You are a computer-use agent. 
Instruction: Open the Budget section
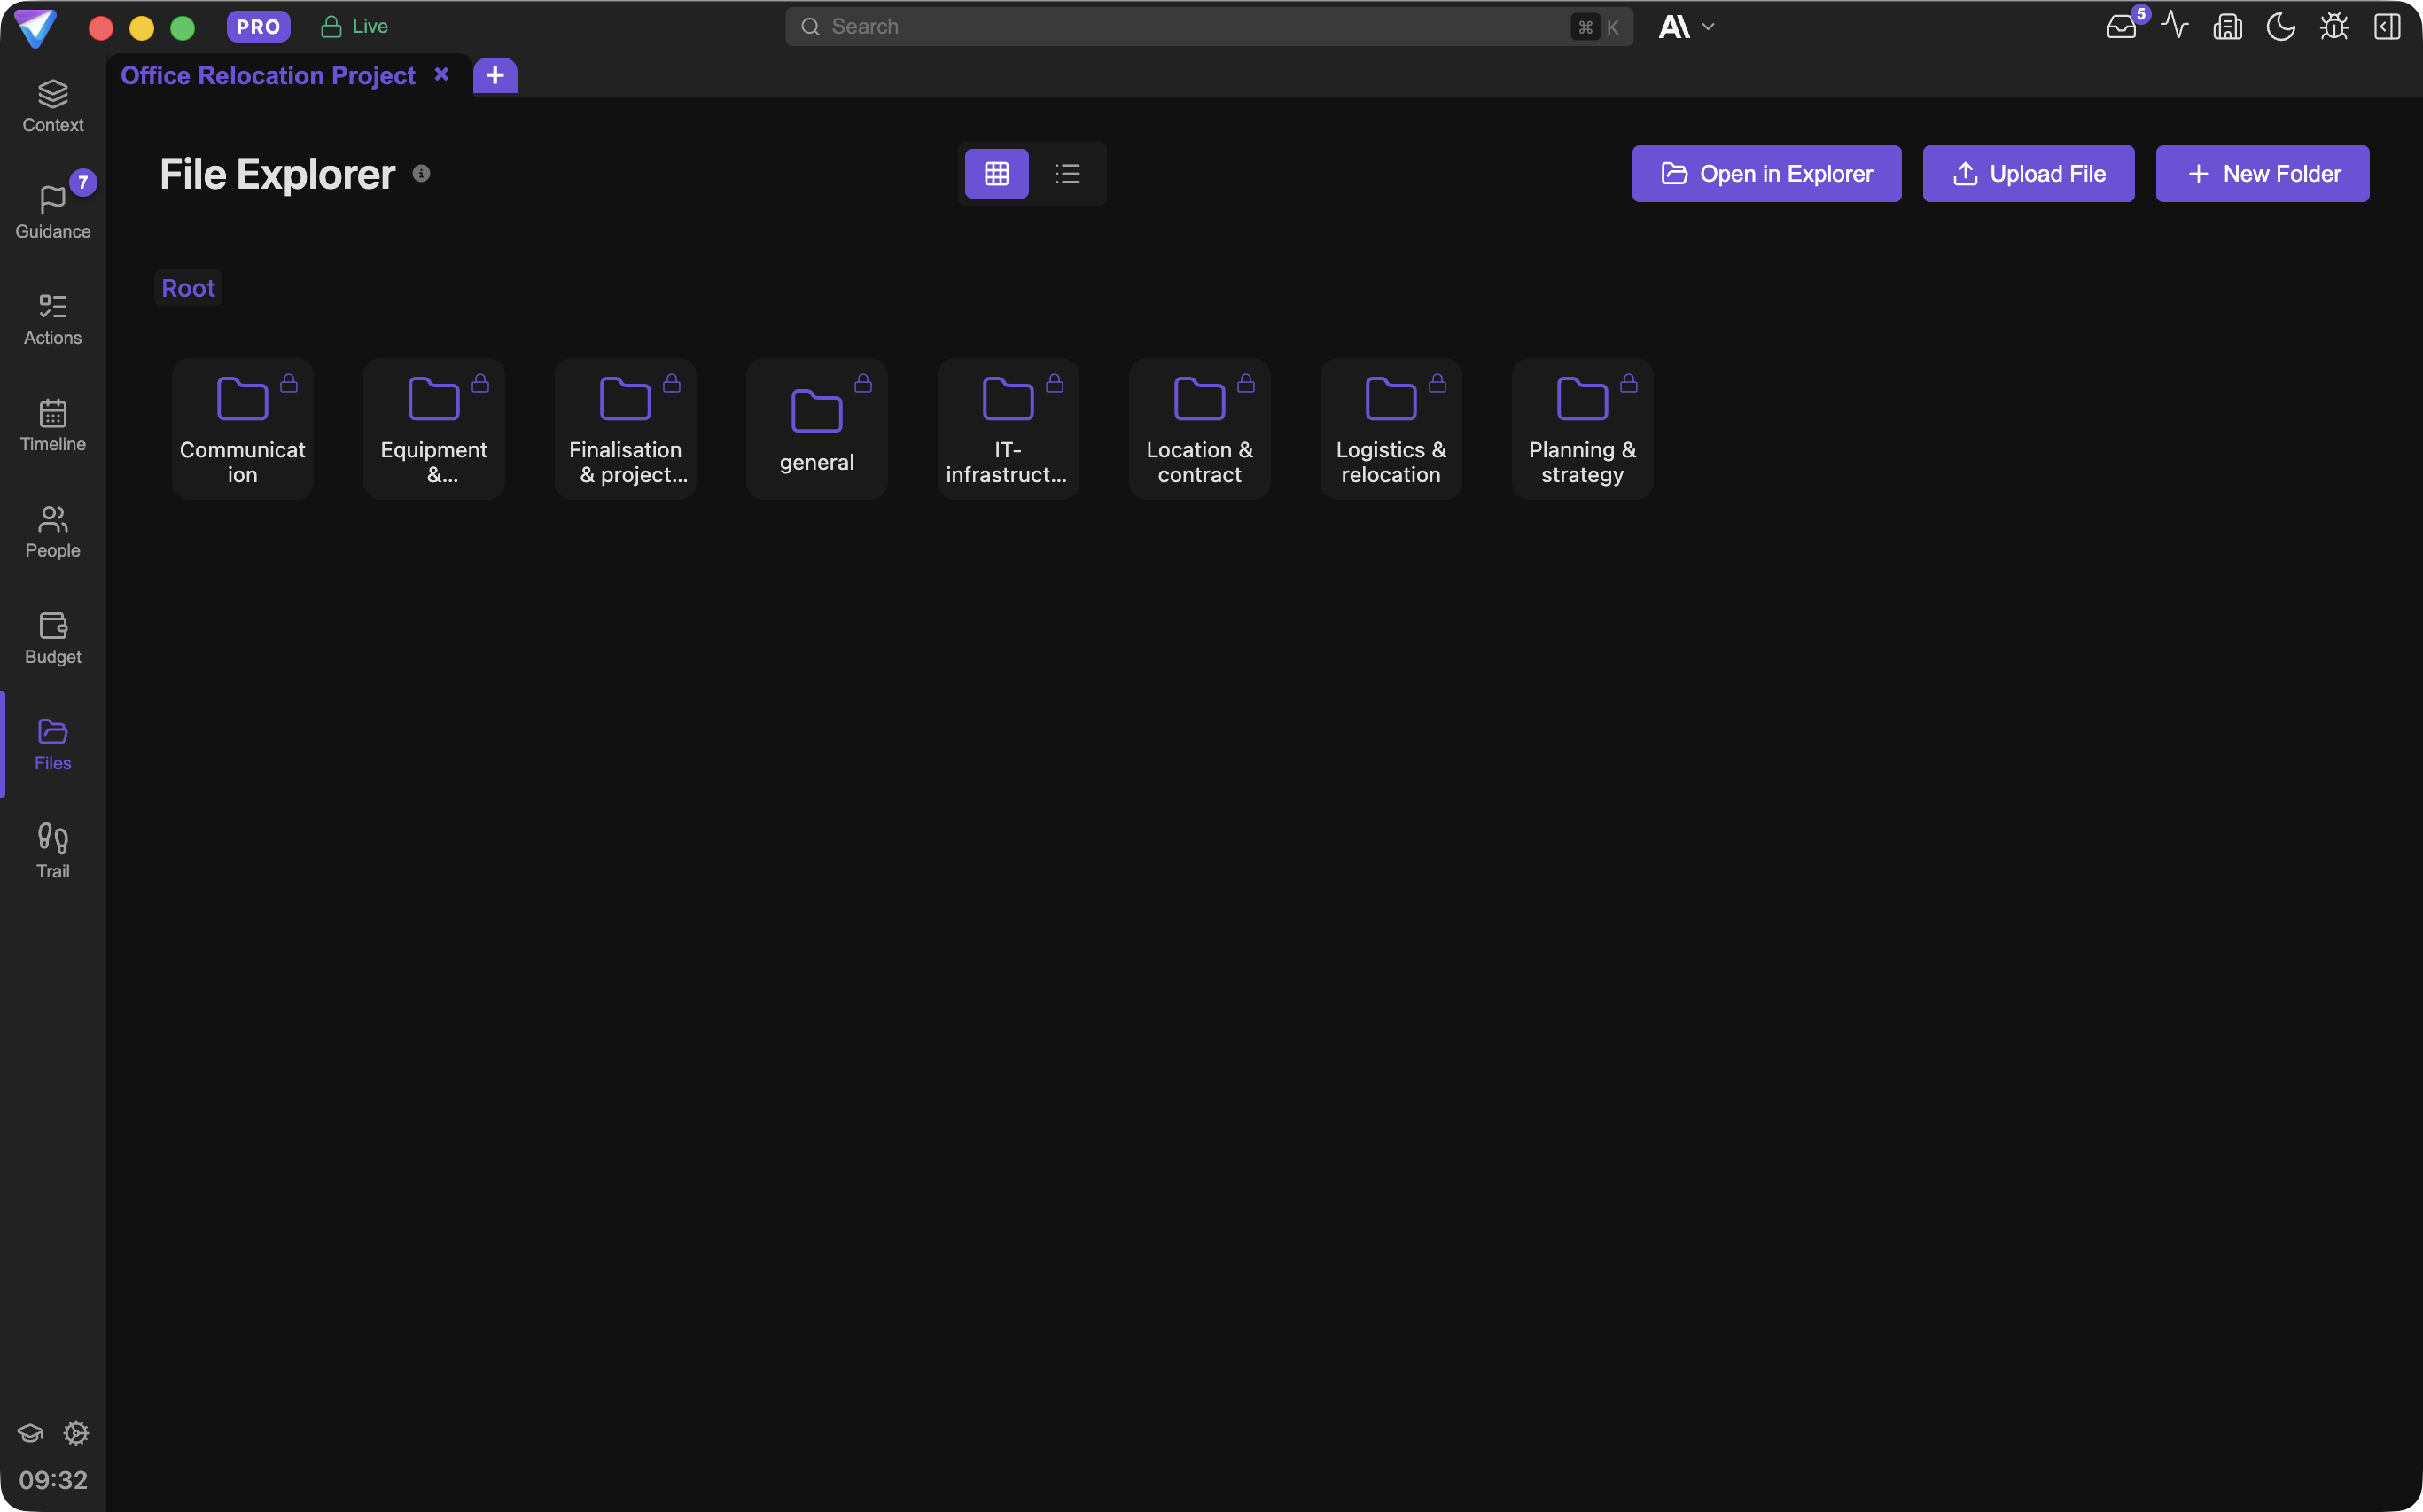tap(52, 638)
